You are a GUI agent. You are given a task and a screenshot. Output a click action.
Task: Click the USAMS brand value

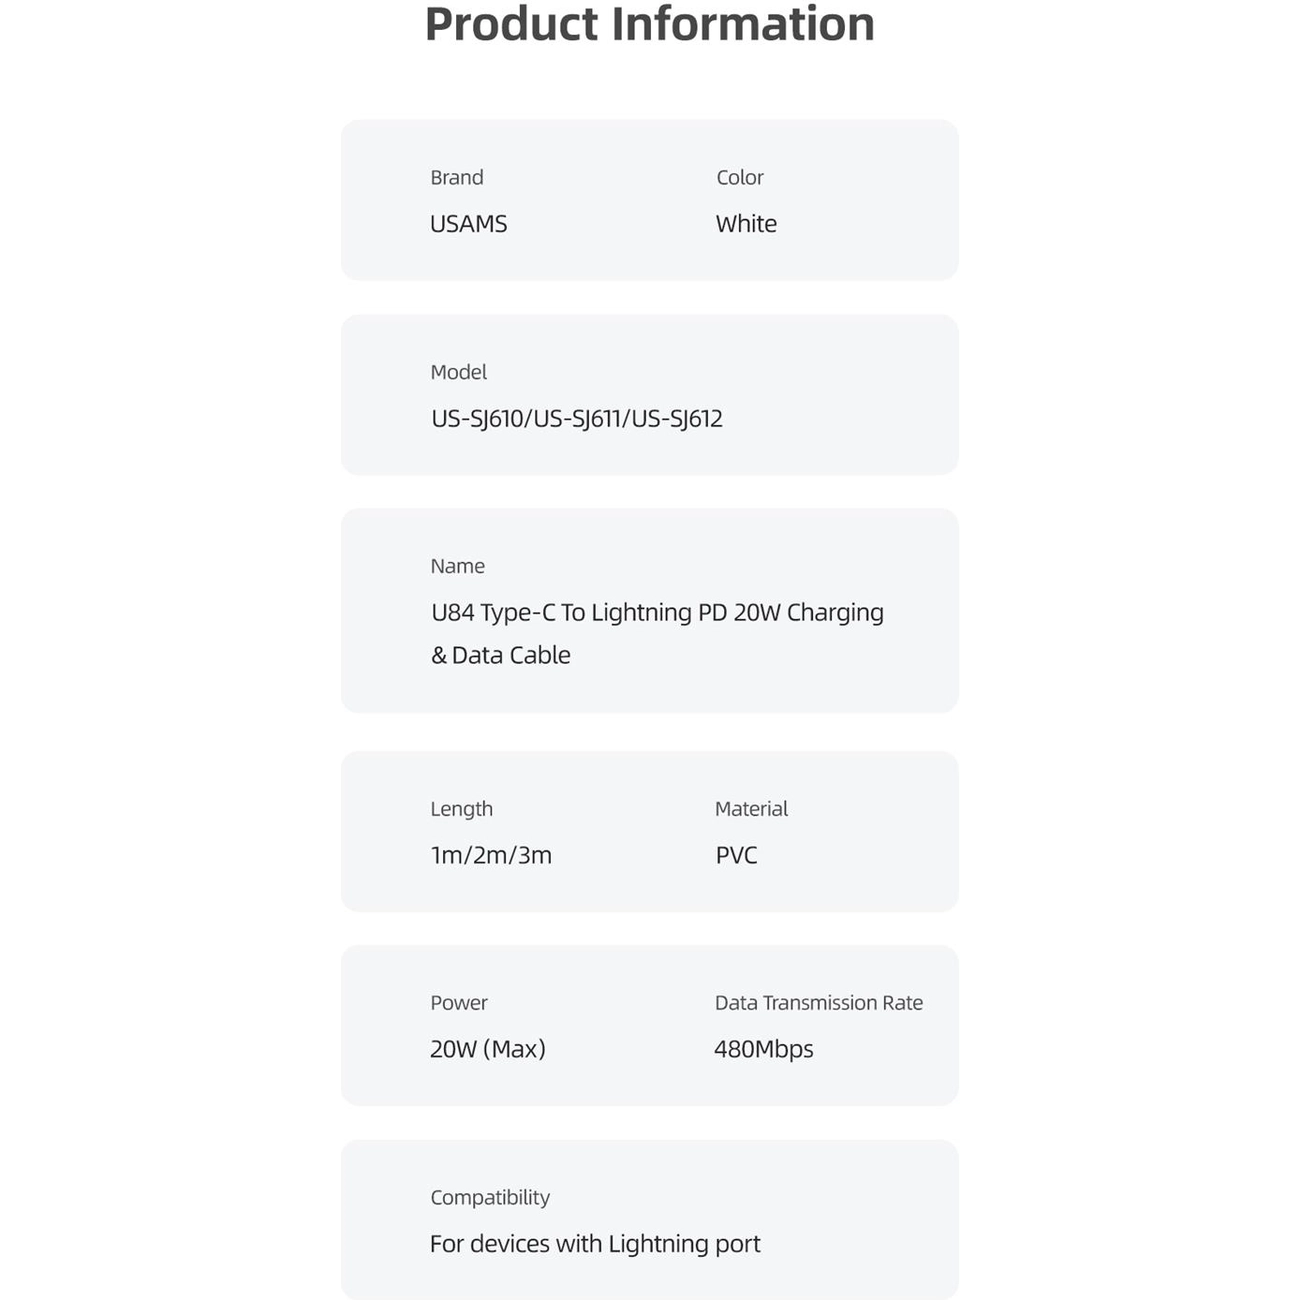pyautogui.click(x=468, y=224)
